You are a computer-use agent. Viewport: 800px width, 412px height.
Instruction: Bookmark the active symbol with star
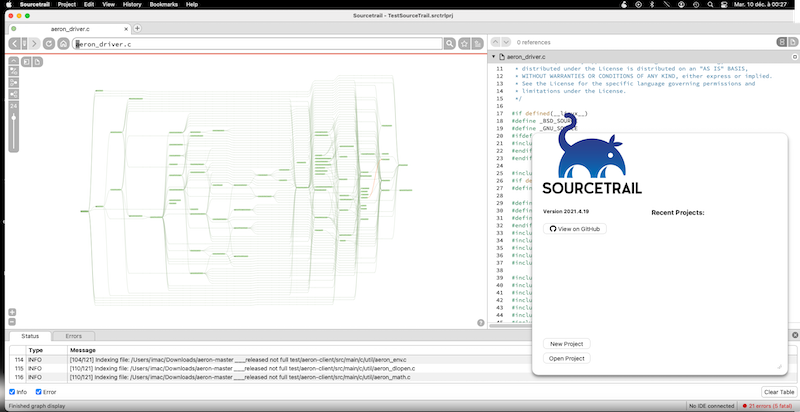(x=464, y=44)
